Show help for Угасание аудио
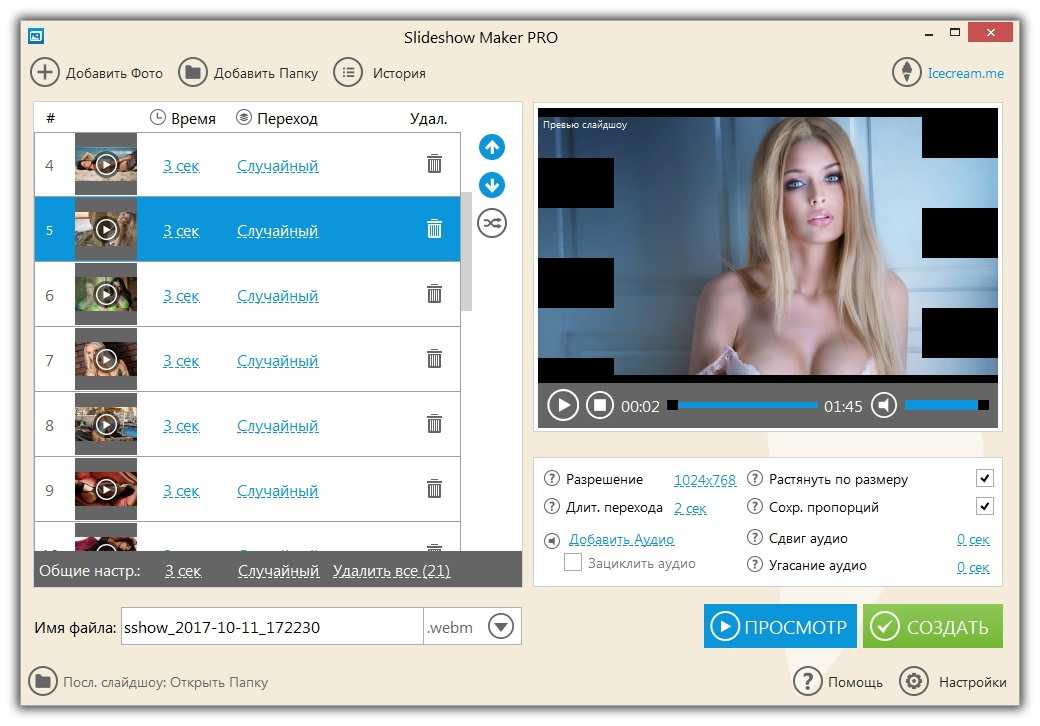This screenshot has width=1040, height=726. (755, 564)
